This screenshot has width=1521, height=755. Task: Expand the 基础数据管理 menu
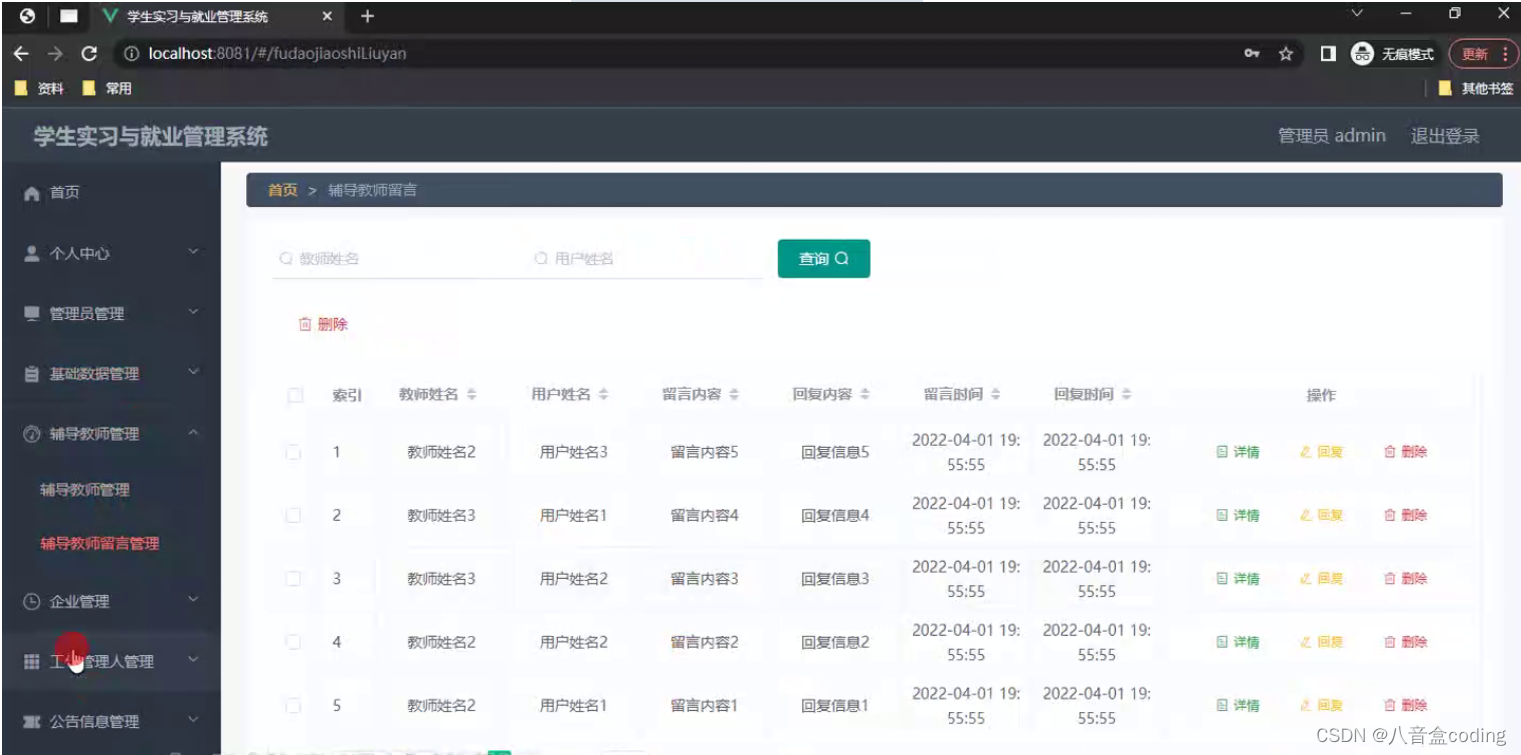click(110, 374)
